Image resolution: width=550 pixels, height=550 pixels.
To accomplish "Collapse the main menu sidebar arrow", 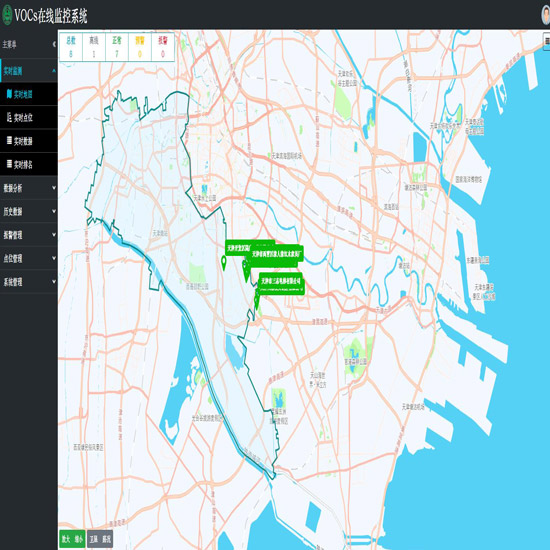I will click(x=54, y=44).
